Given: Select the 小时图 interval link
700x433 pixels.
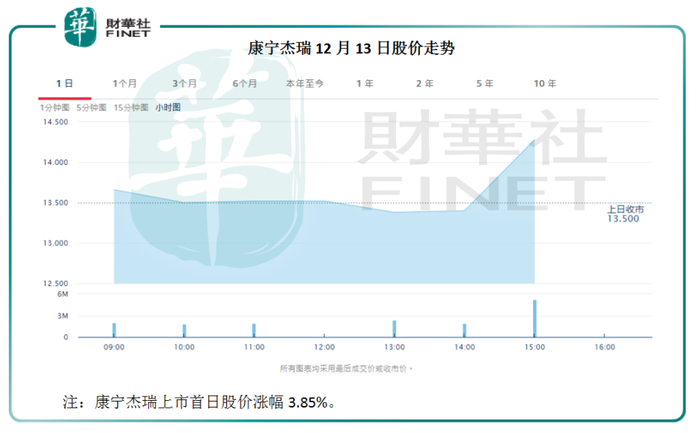Looking at the screenshot, I should pyautogui.click(x=168, y=108).
